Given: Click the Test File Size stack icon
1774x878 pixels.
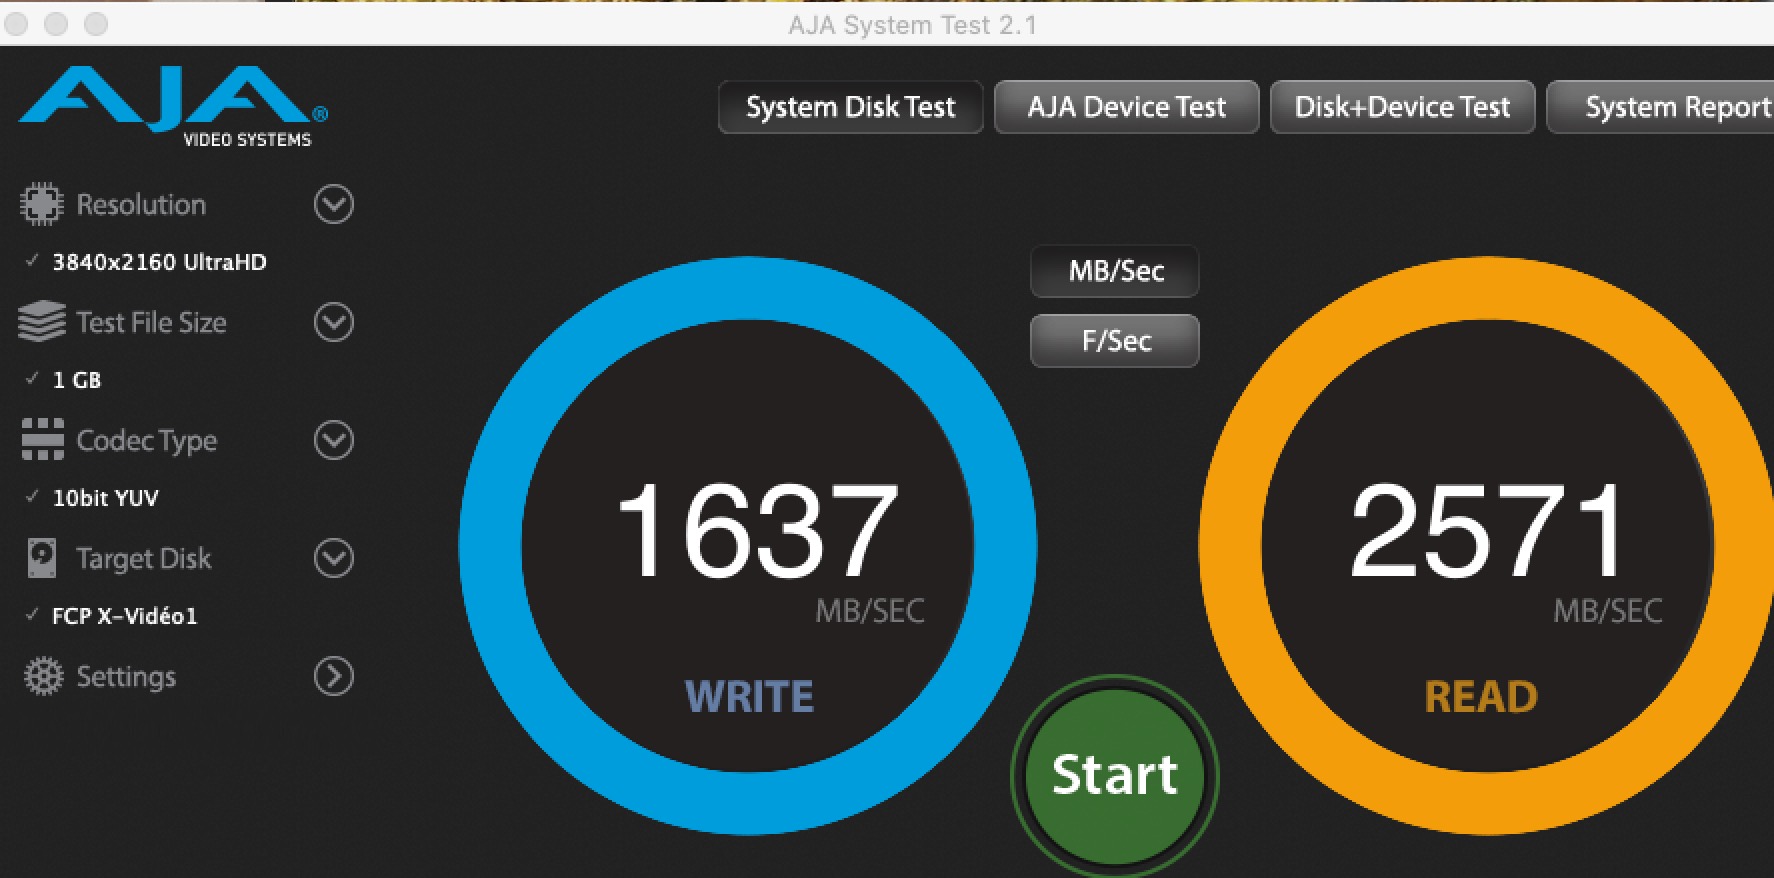Looking at the screenshot, I should 41,322.
